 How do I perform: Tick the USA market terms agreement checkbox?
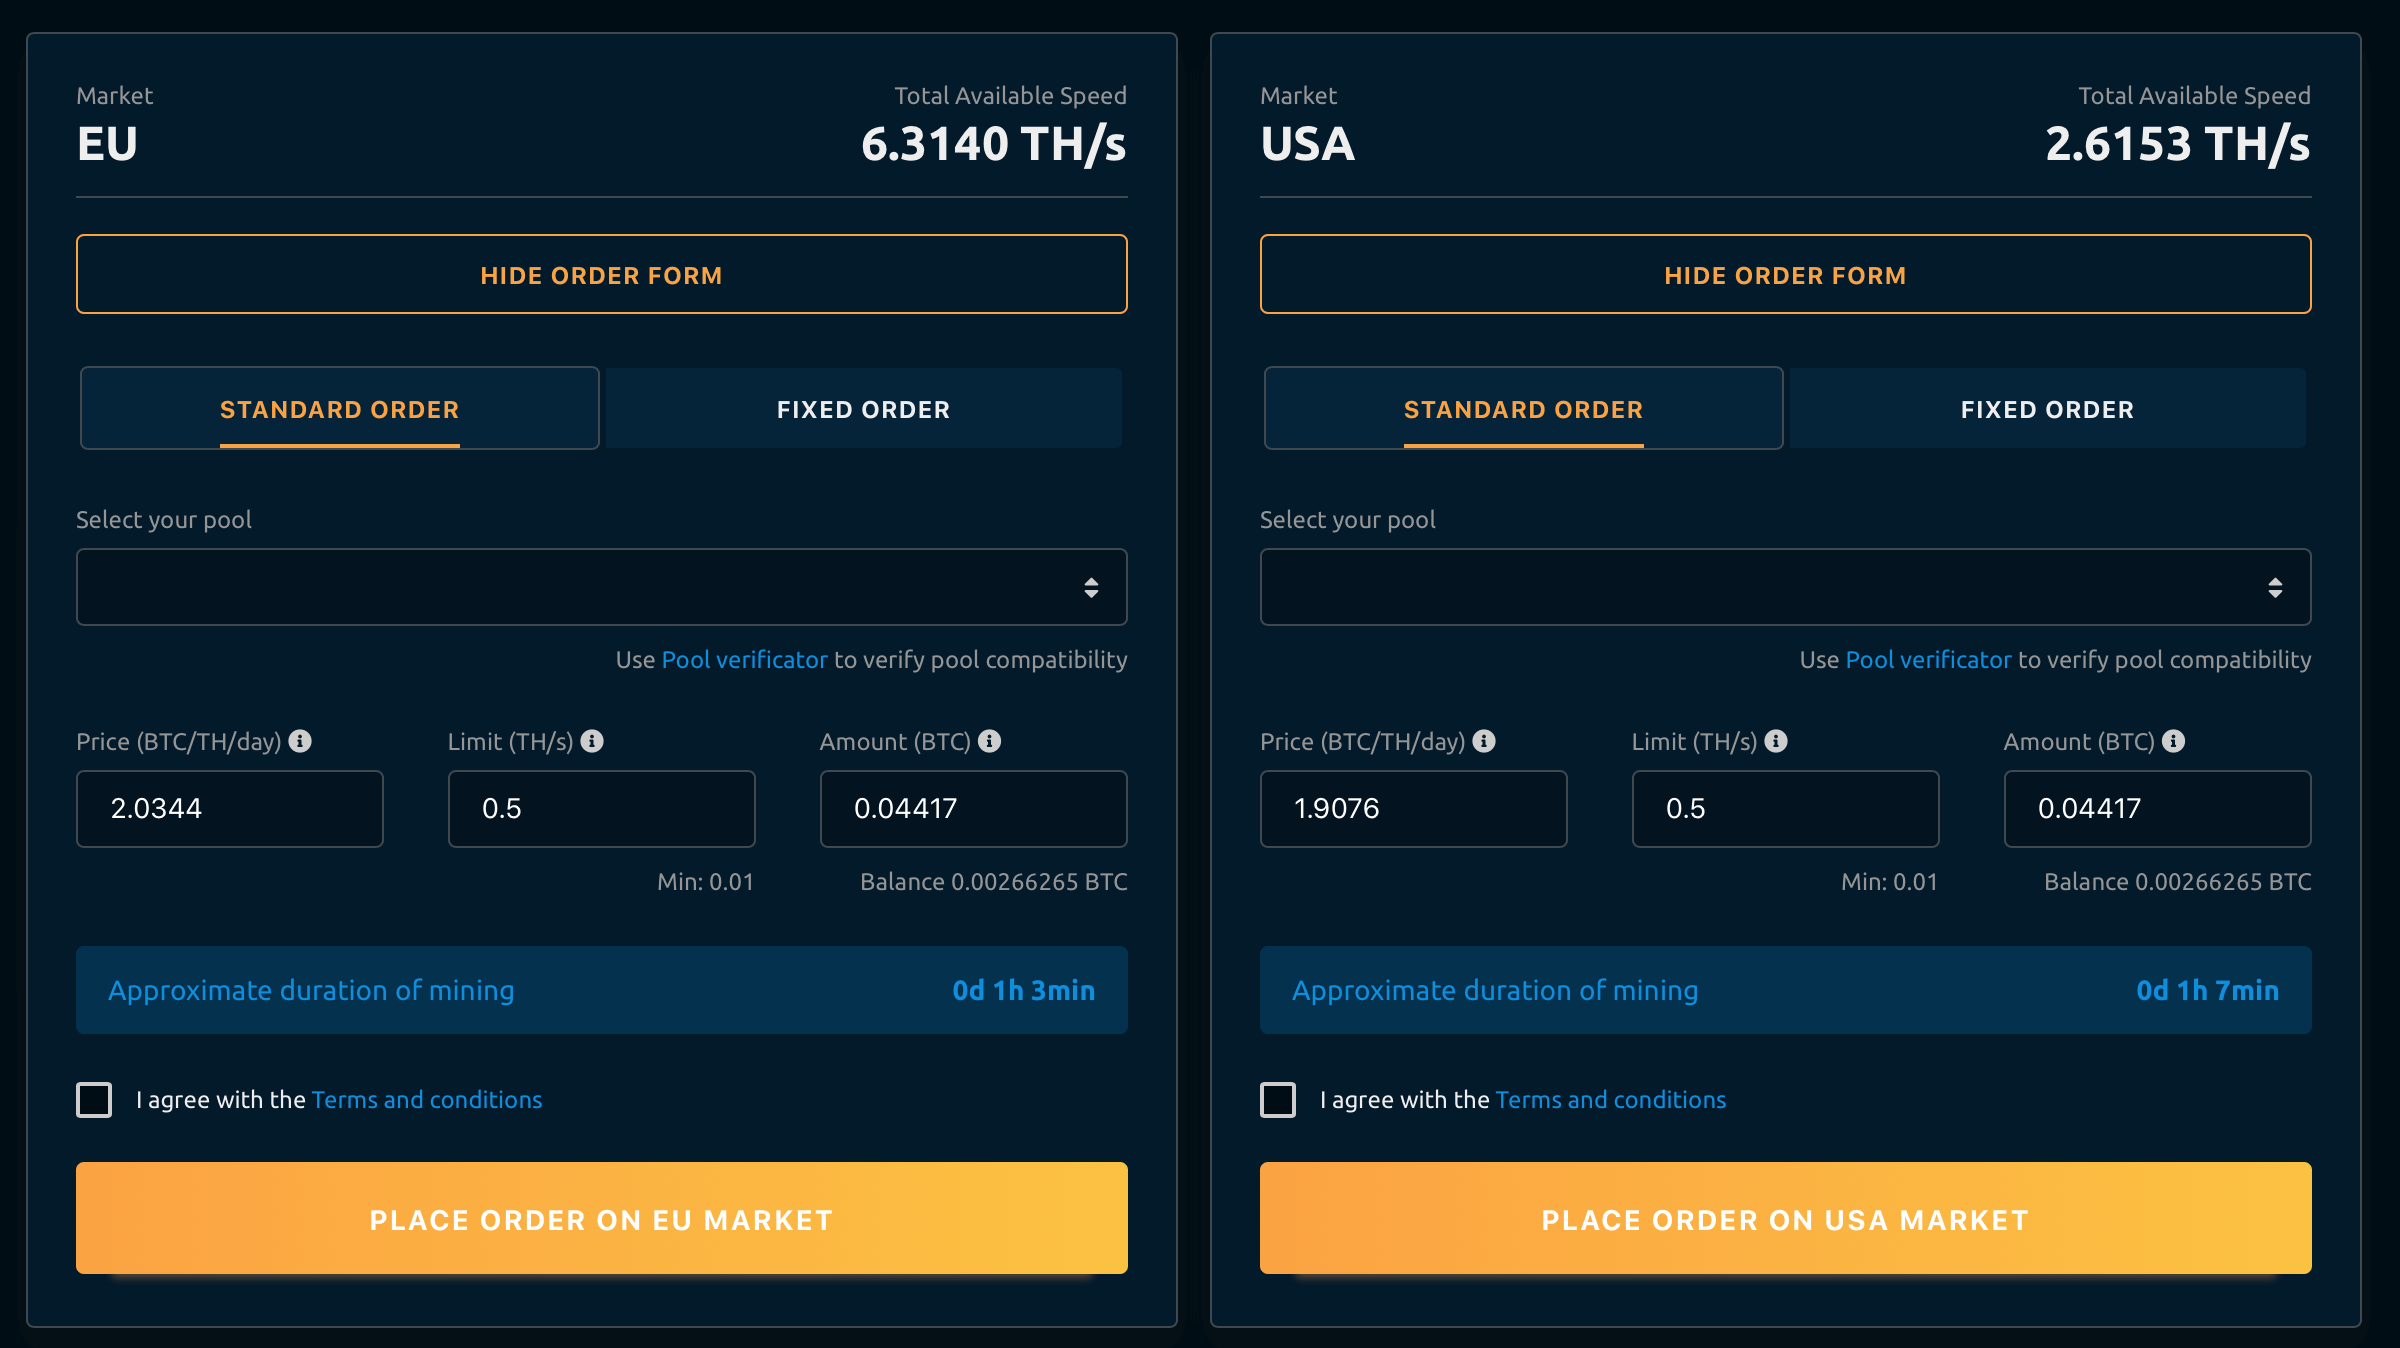pyautogui.click(x=1278, y=1100)
